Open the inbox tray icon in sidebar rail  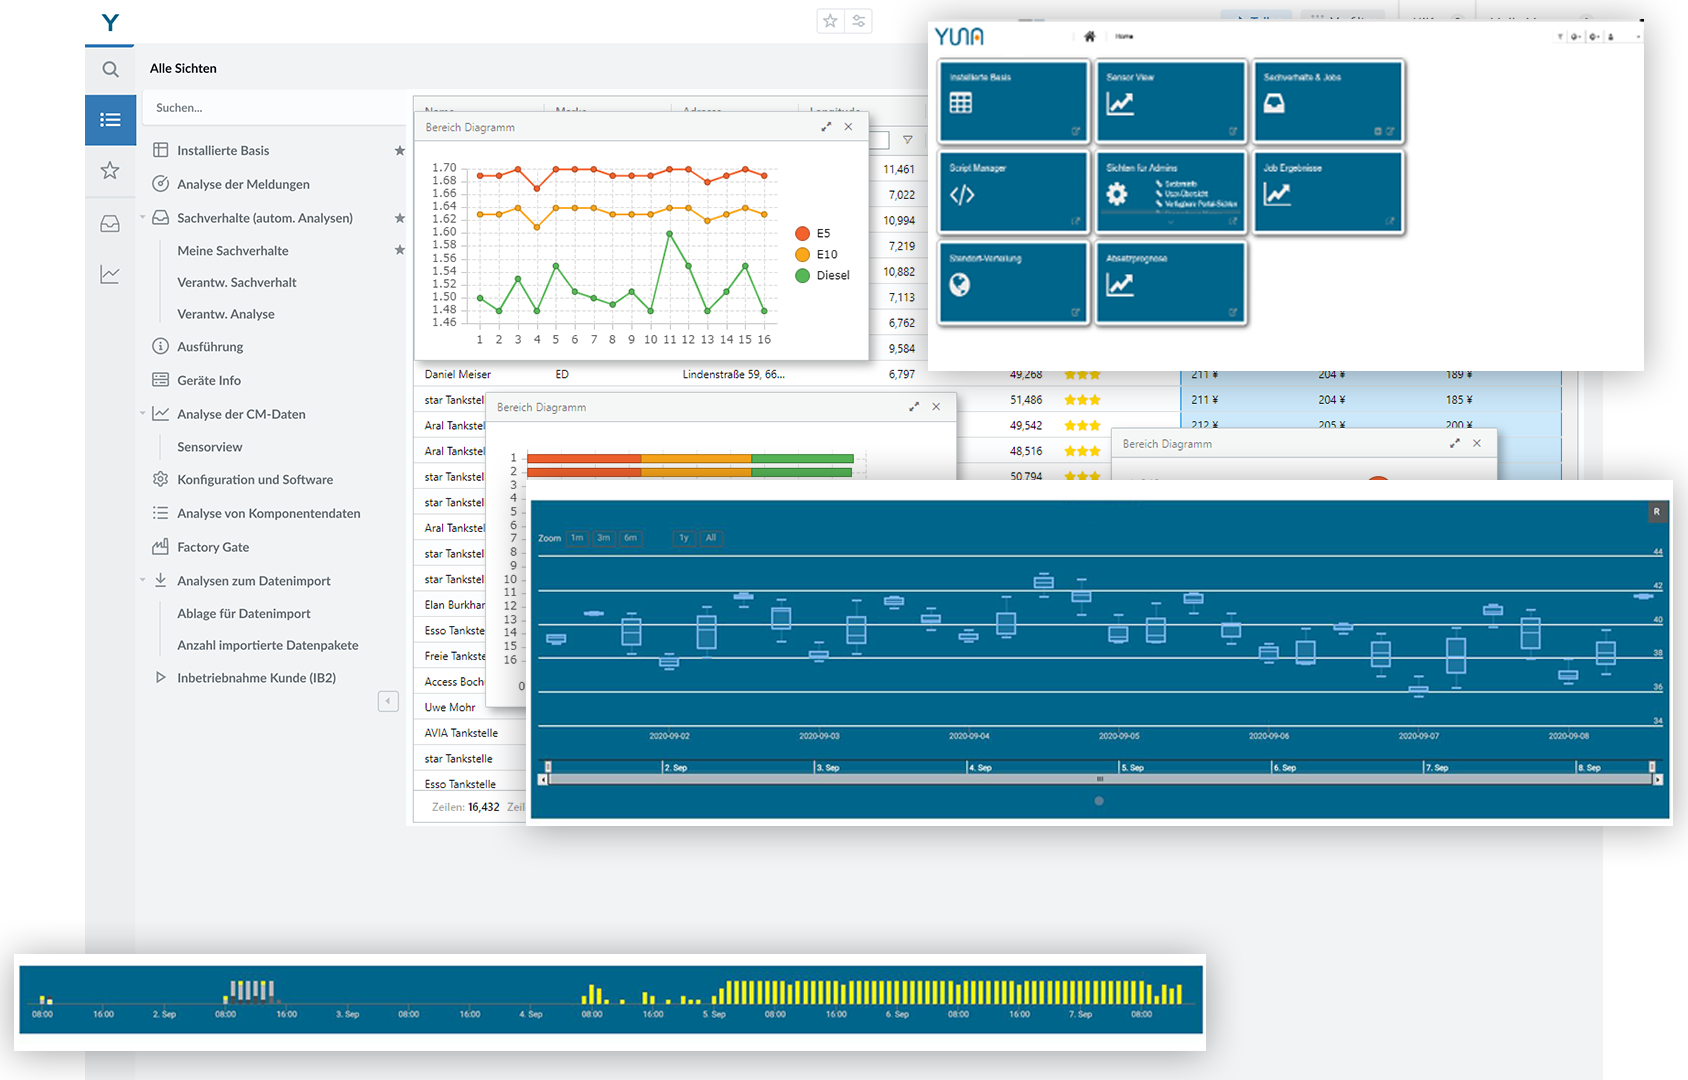click(x=110, y=224)
